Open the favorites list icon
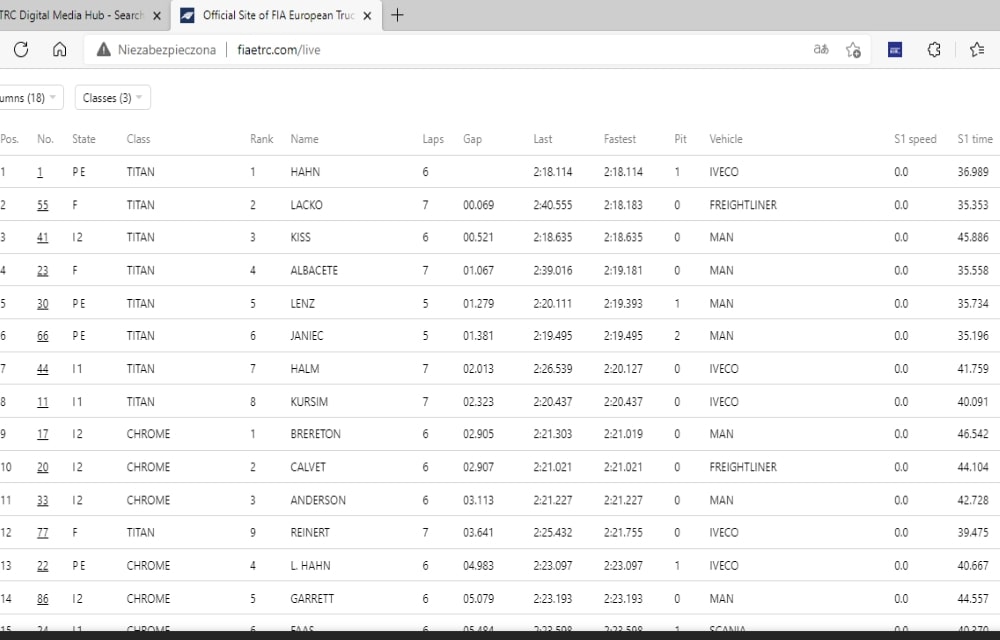Screen dimensions: 1000x640 pos(976,50)
